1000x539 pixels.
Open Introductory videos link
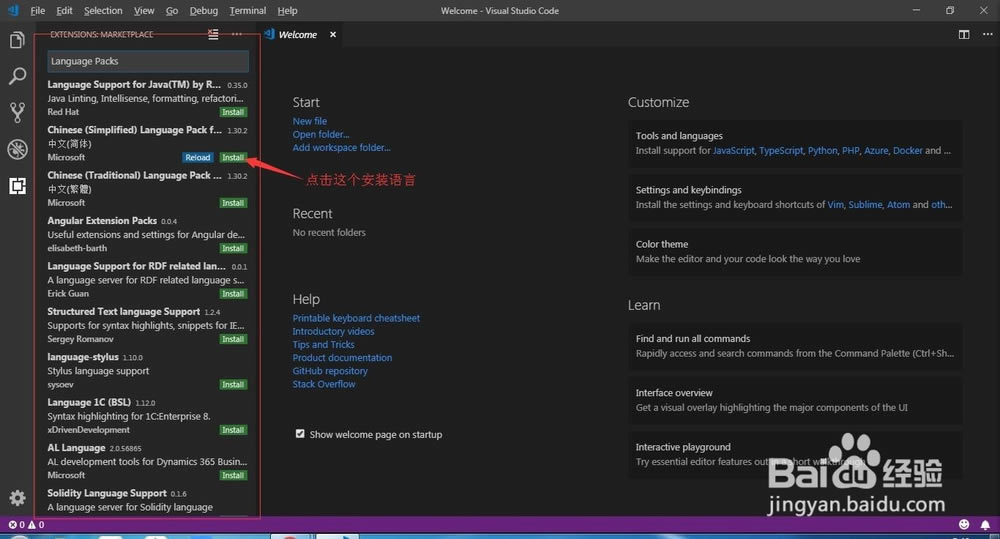(333, 331)
